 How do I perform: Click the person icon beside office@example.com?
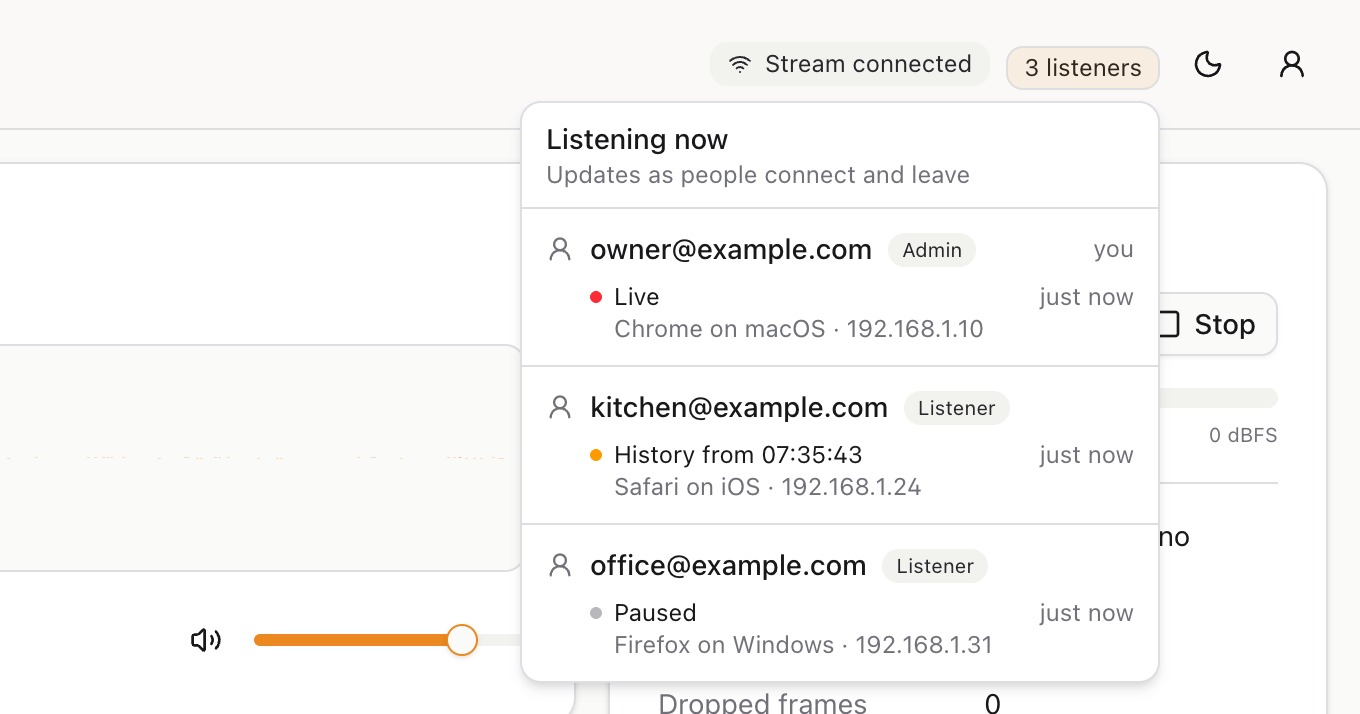tap(560, 565)
